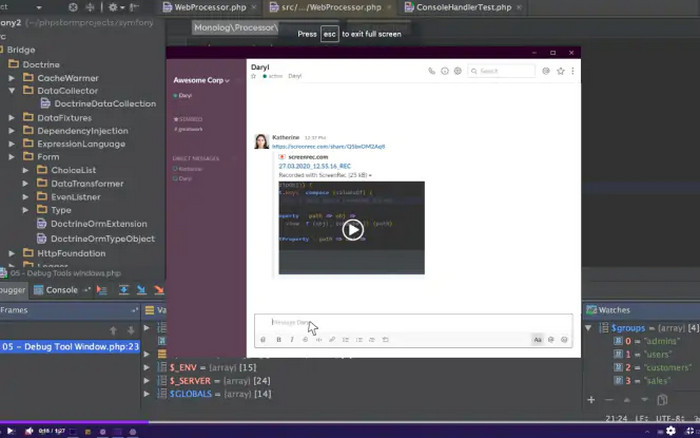Expand the $_SERVER array variable
This screenshot has width=700, height=438.
[x=147, y=381]
